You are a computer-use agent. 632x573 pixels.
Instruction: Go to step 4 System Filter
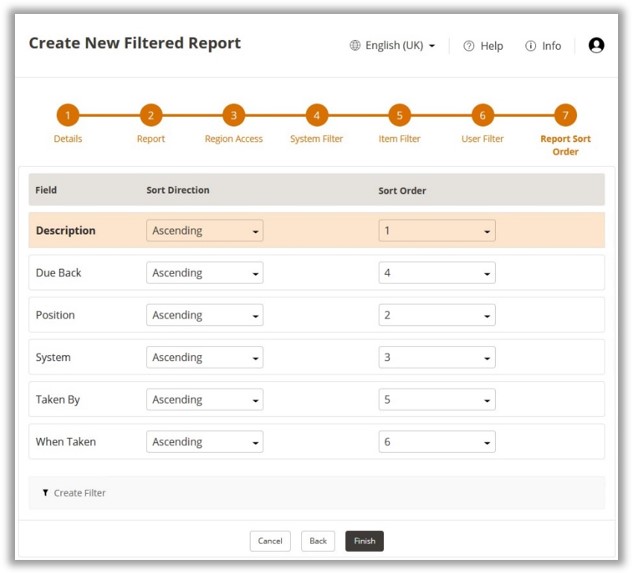pos(316,115)
